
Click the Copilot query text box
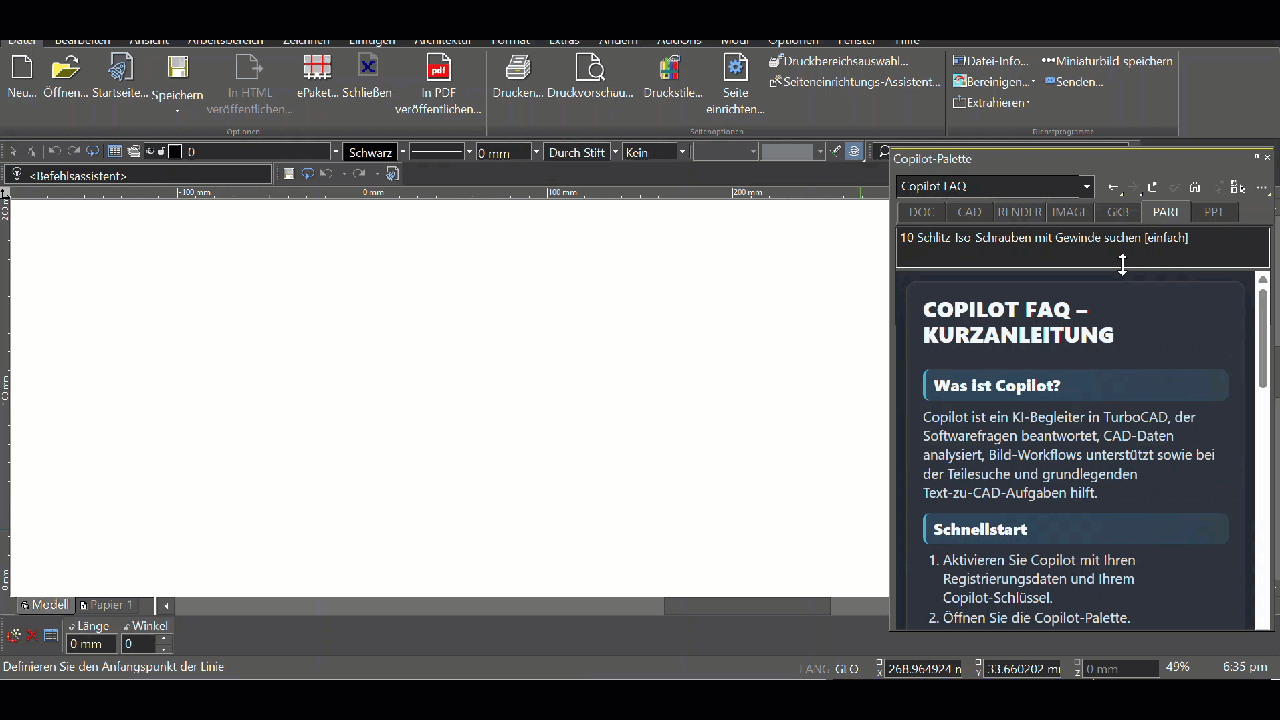click(x=1082, y=247)
